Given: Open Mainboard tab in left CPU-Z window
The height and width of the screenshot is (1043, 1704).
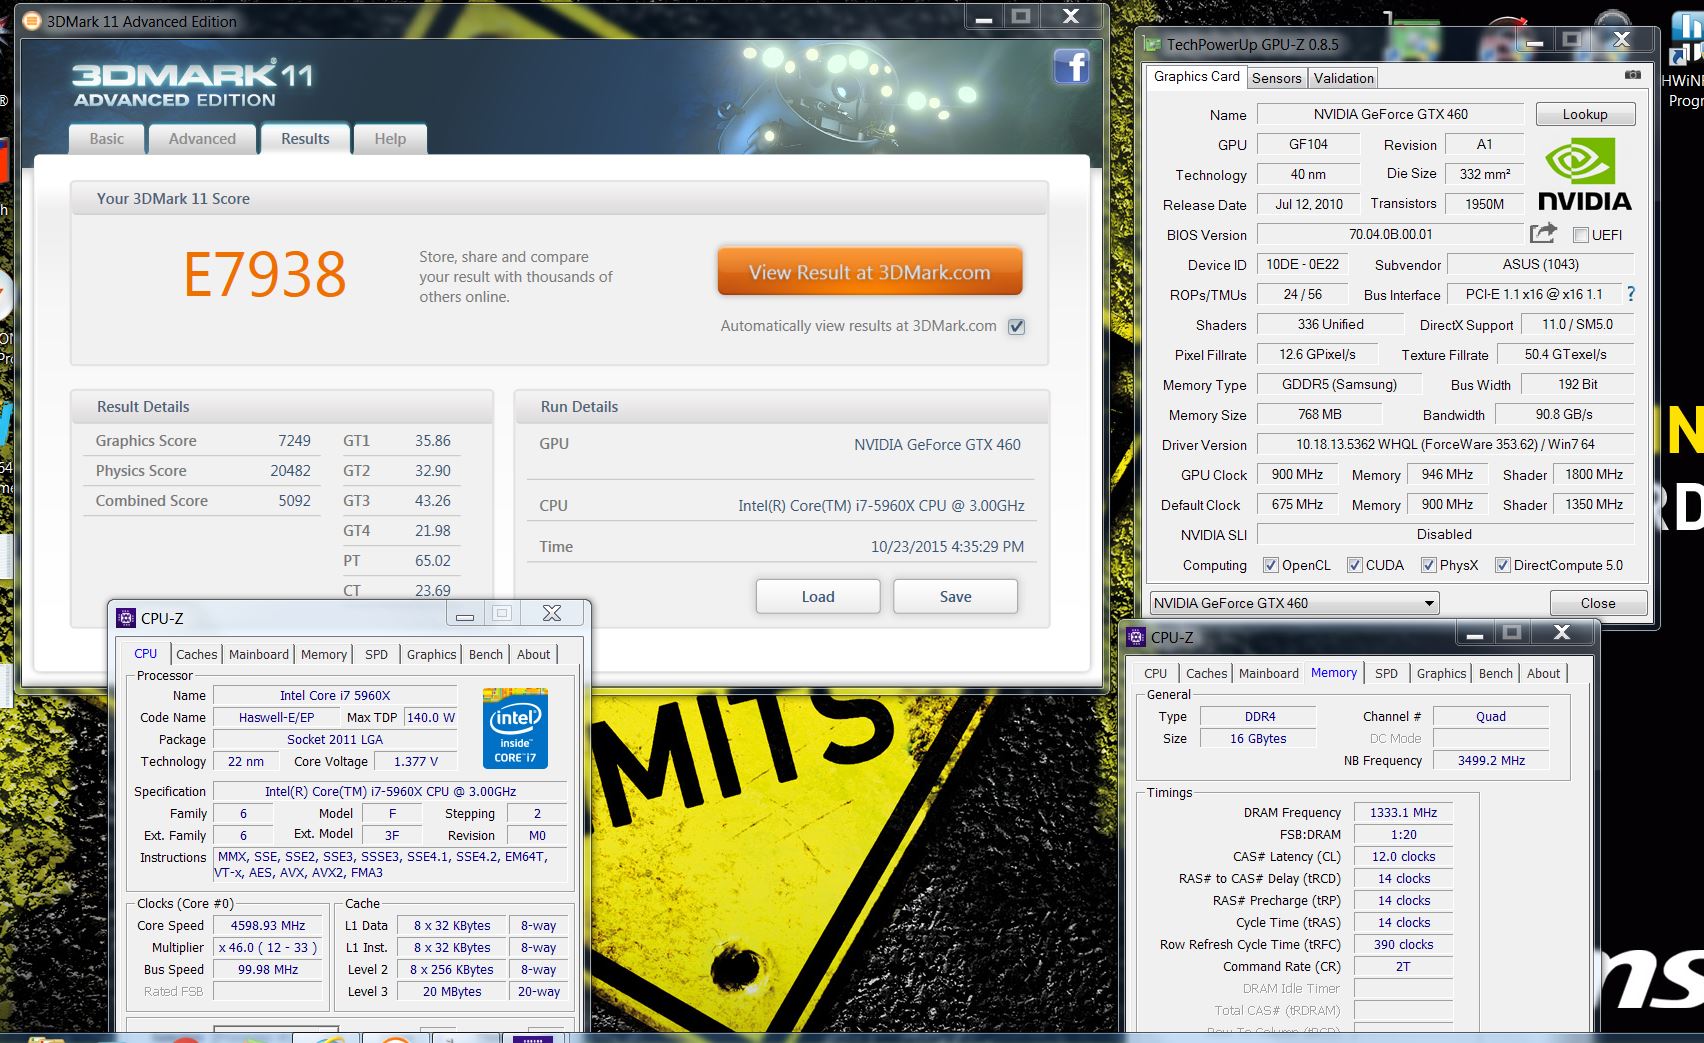Looking at the screenshot, I should click(x=259, y=654).
